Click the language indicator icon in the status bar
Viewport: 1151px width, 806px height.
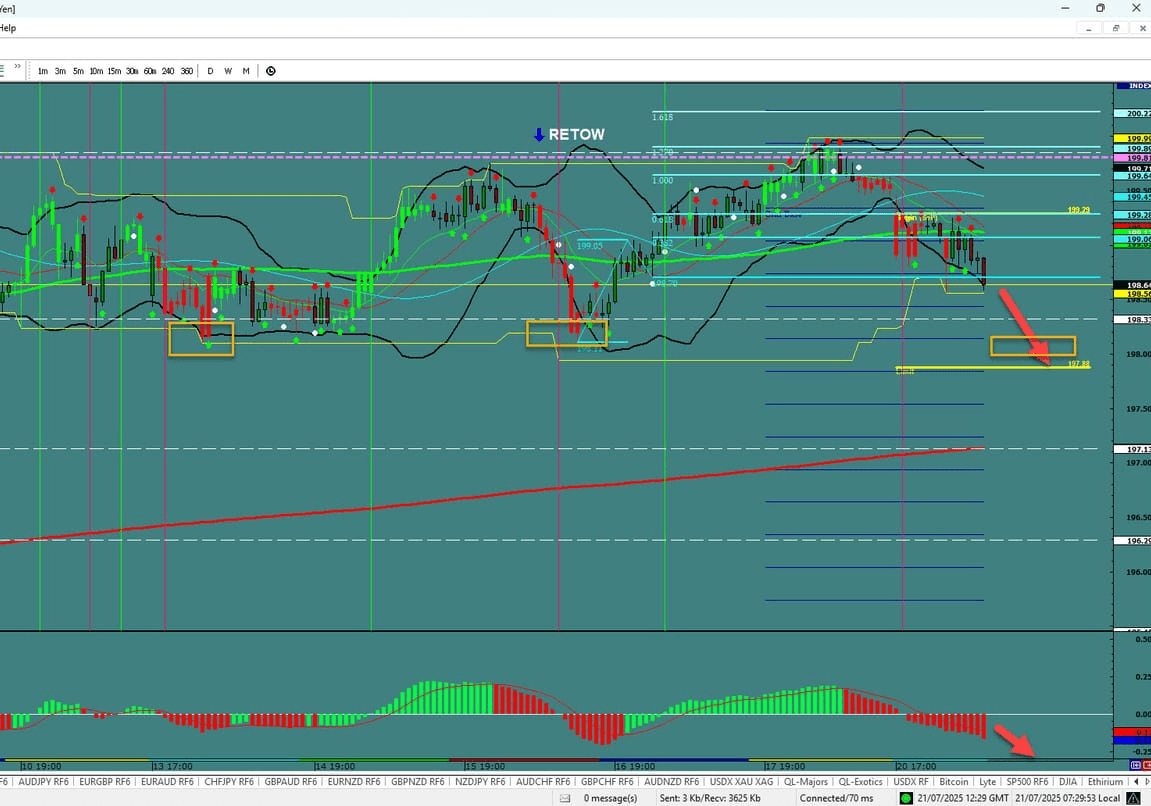1133,797
